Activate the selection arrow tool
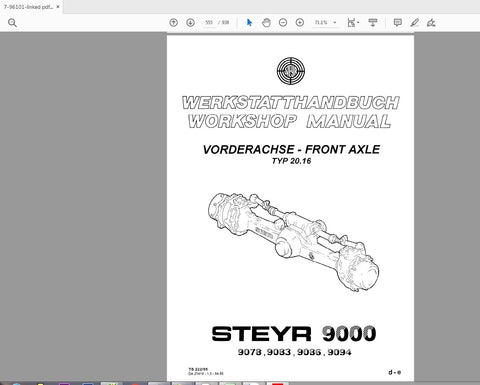Image resolution: width=480 pixels, height=385 pixels. pos(249,22)
